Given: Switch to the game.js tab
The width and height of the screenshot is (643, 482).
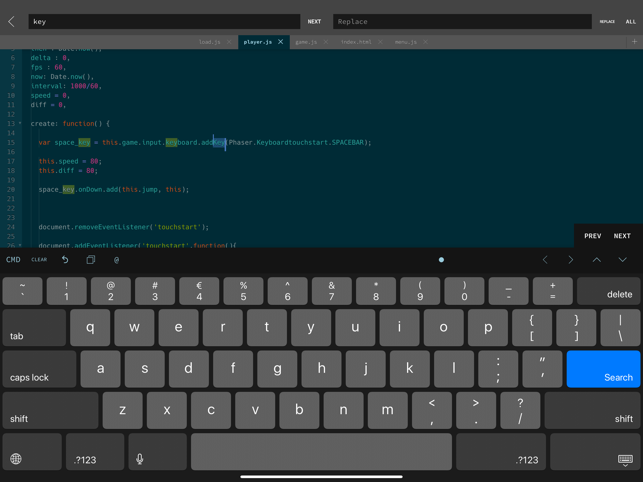Looking at the screenshot, I should (306, 42).
